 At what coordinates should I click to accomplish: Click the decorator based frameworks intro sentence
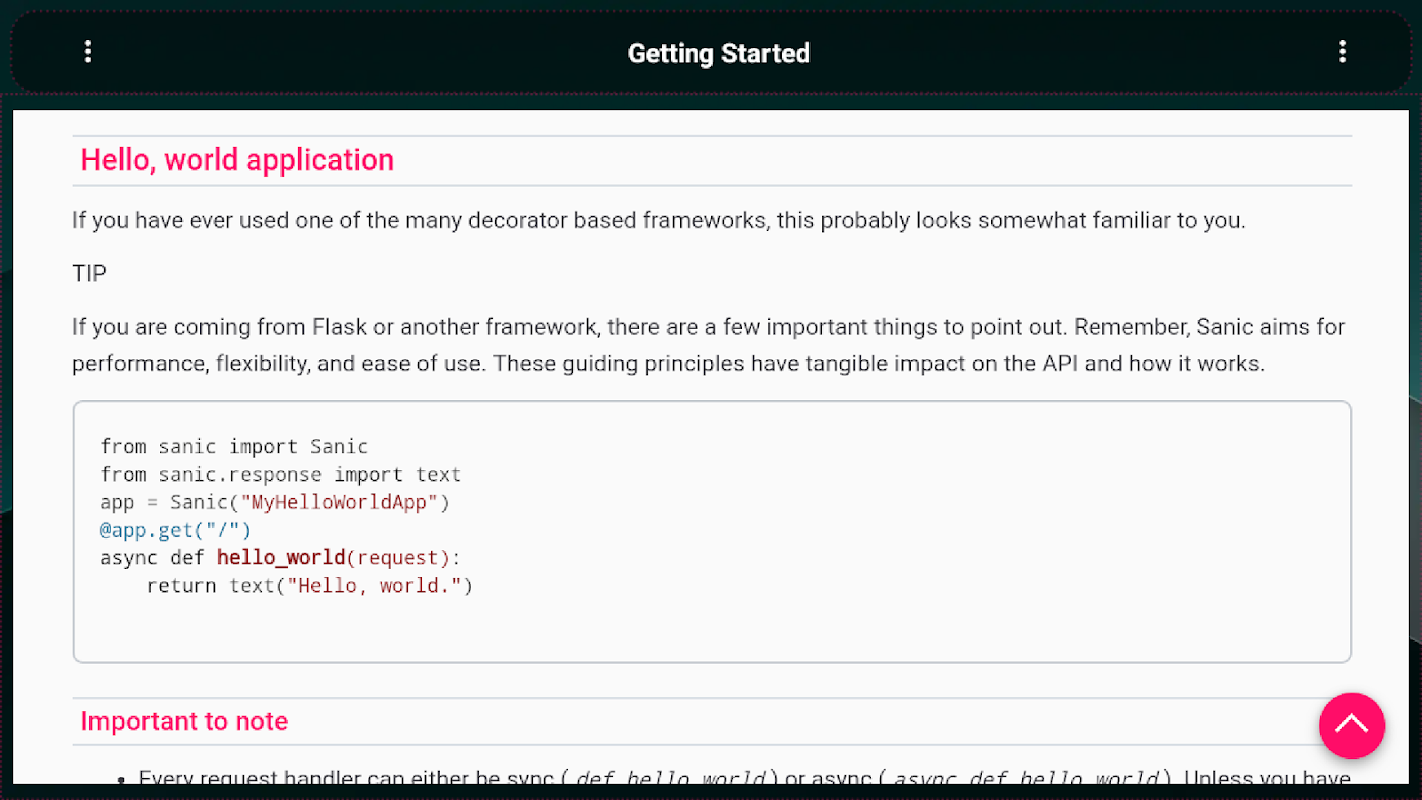pyautogui.click(x=658, y=220)
